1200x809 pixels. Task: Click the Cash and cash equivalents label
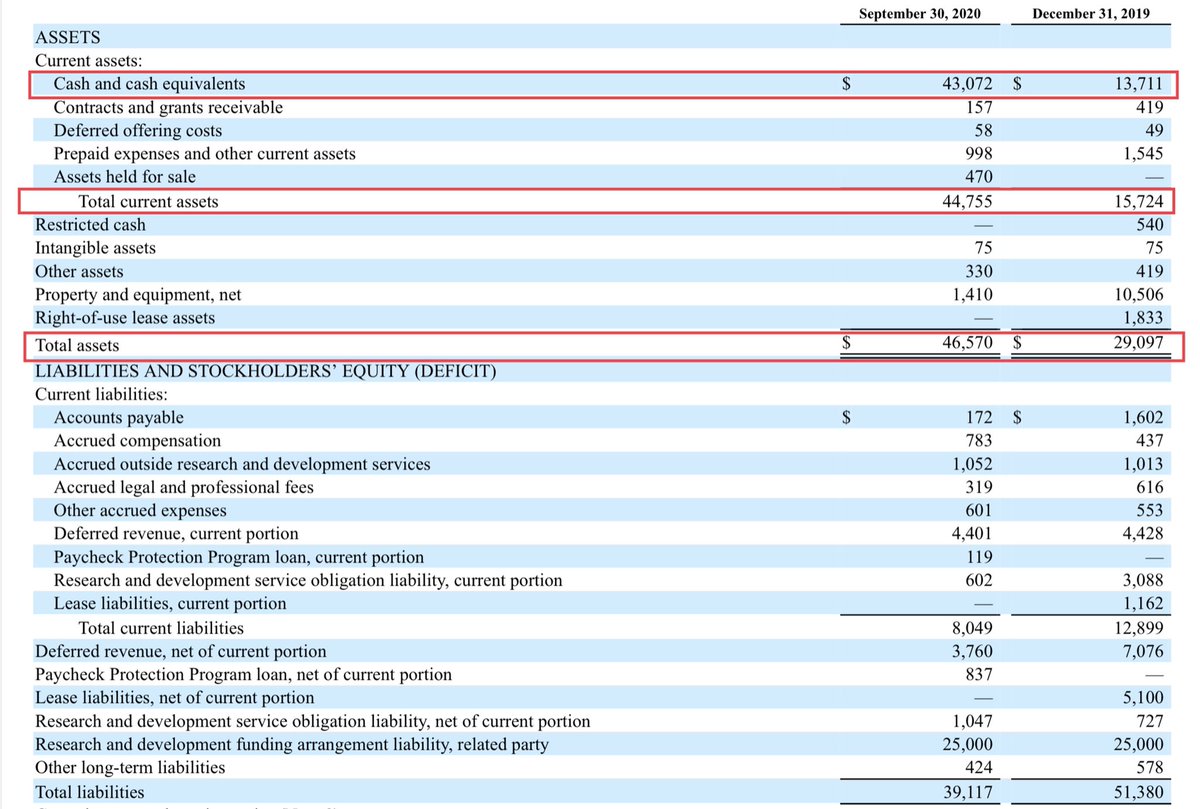(x=149, y=84)
